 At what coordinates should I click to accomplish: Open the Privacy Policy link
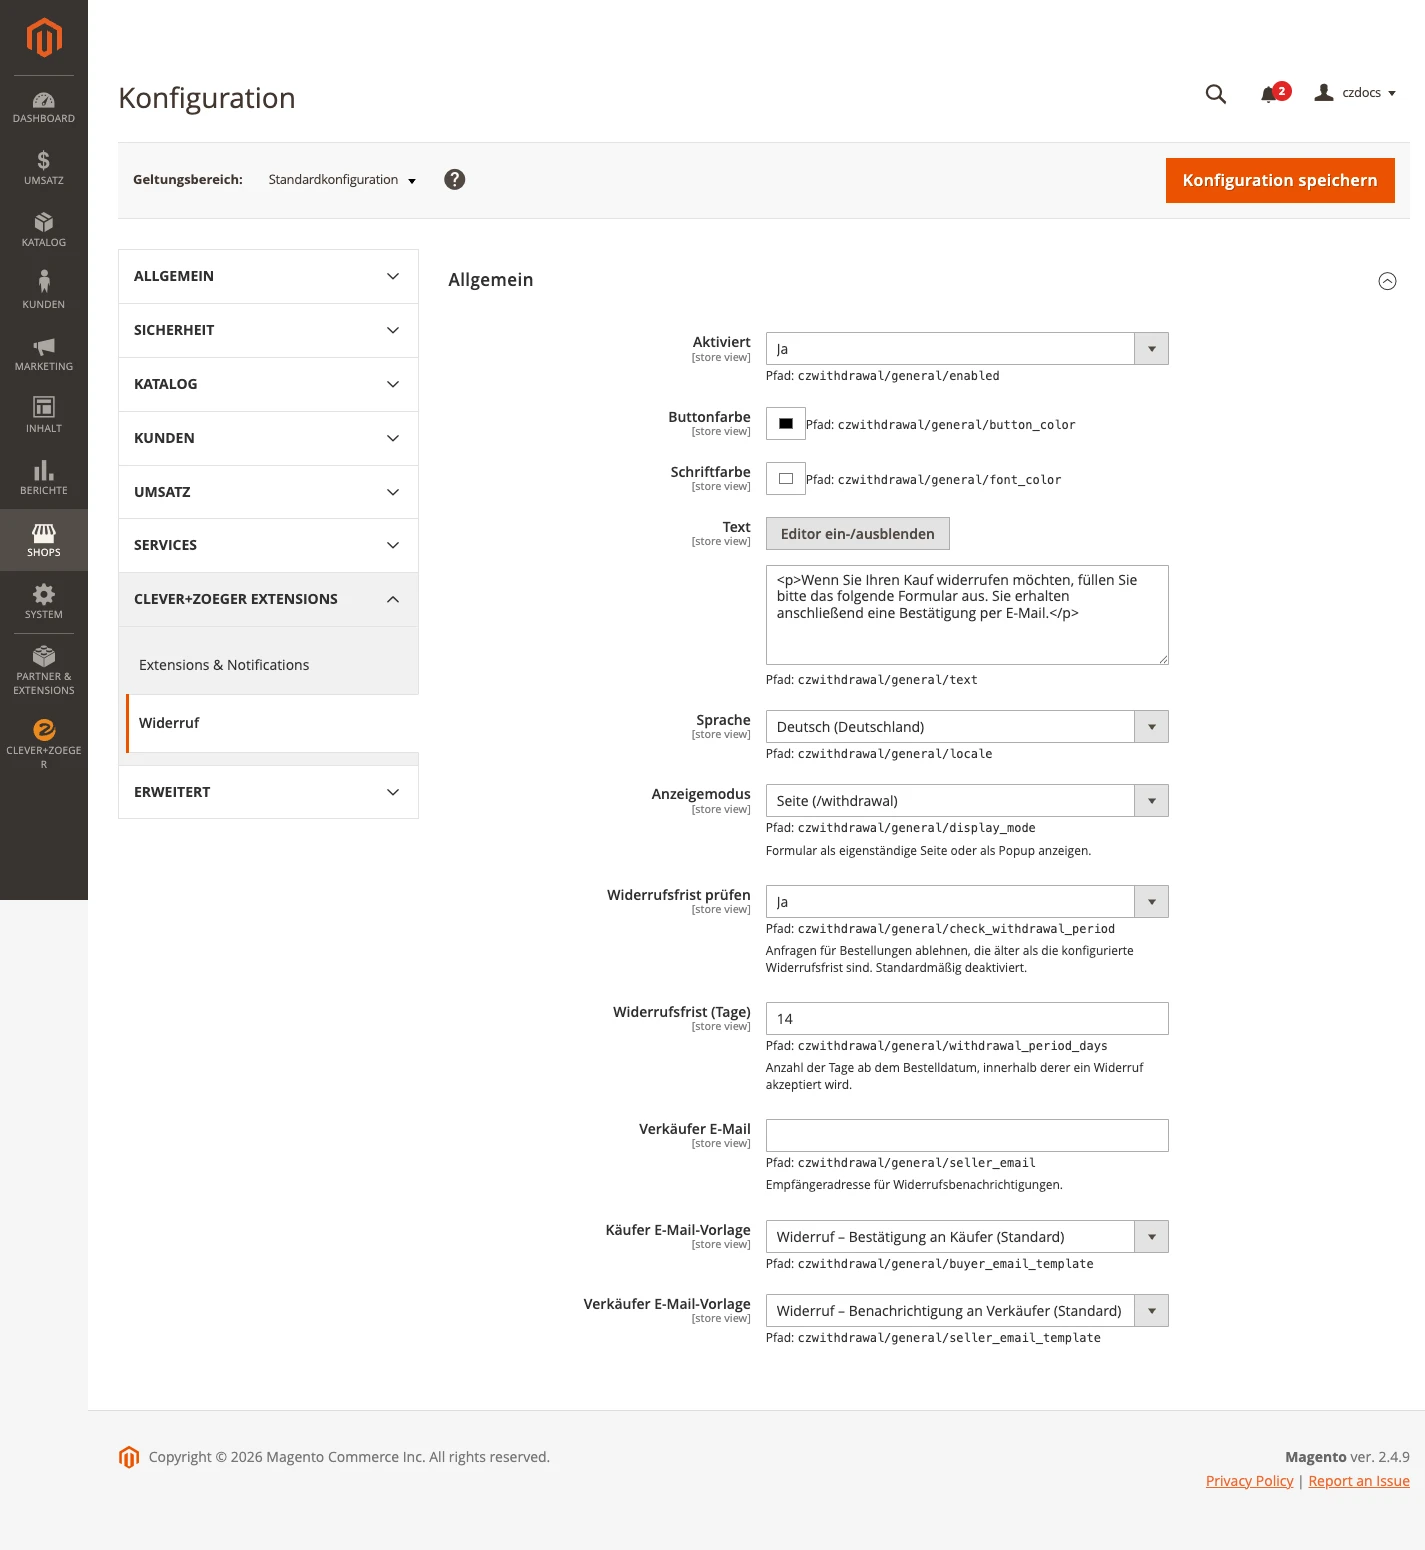[1249, 1481]
